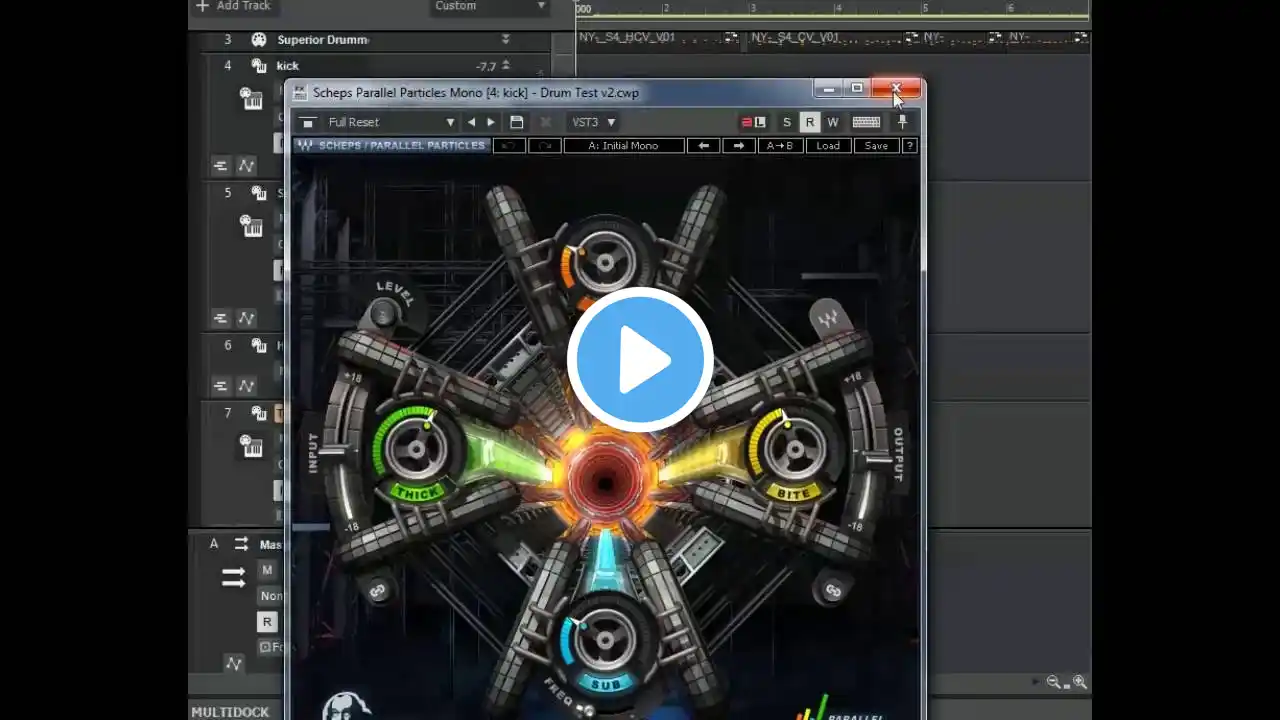The height and width of the screenshot is (720, 1280).
Task: Go to next plugin preset
Action: 491,122
